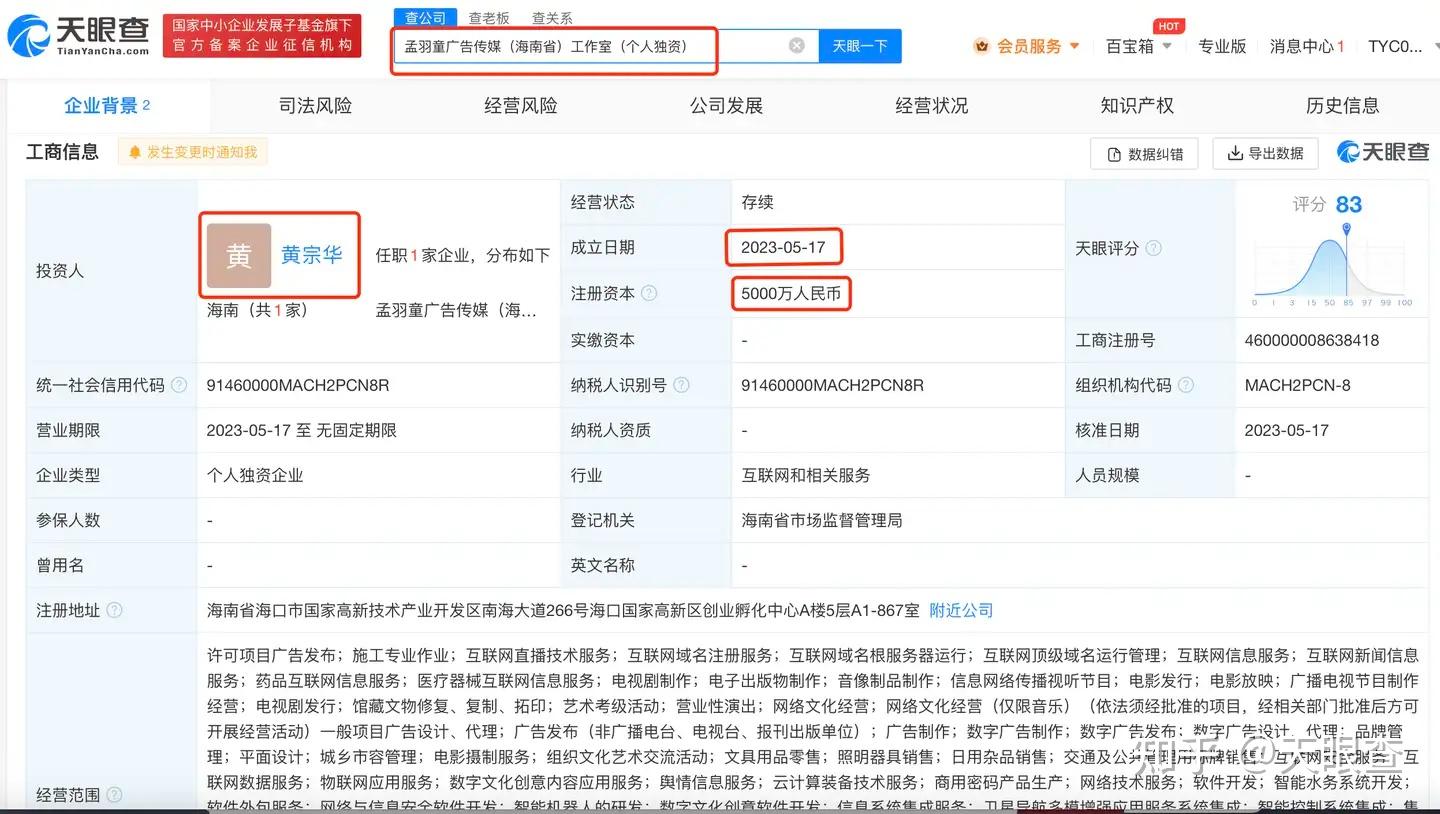Viewport: 1440px width, 814px height.
Task: Open 消息中心 notifications
Action: point(1307,46)
